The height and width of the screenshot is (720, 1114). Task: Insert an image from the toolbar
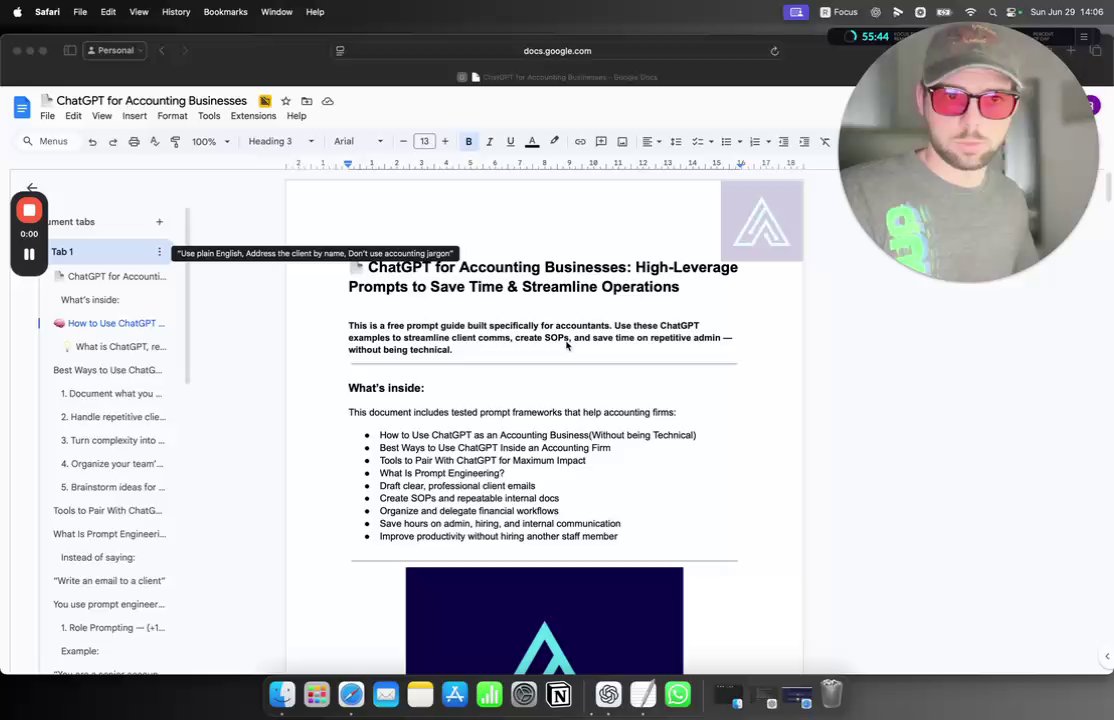(622, 141)
